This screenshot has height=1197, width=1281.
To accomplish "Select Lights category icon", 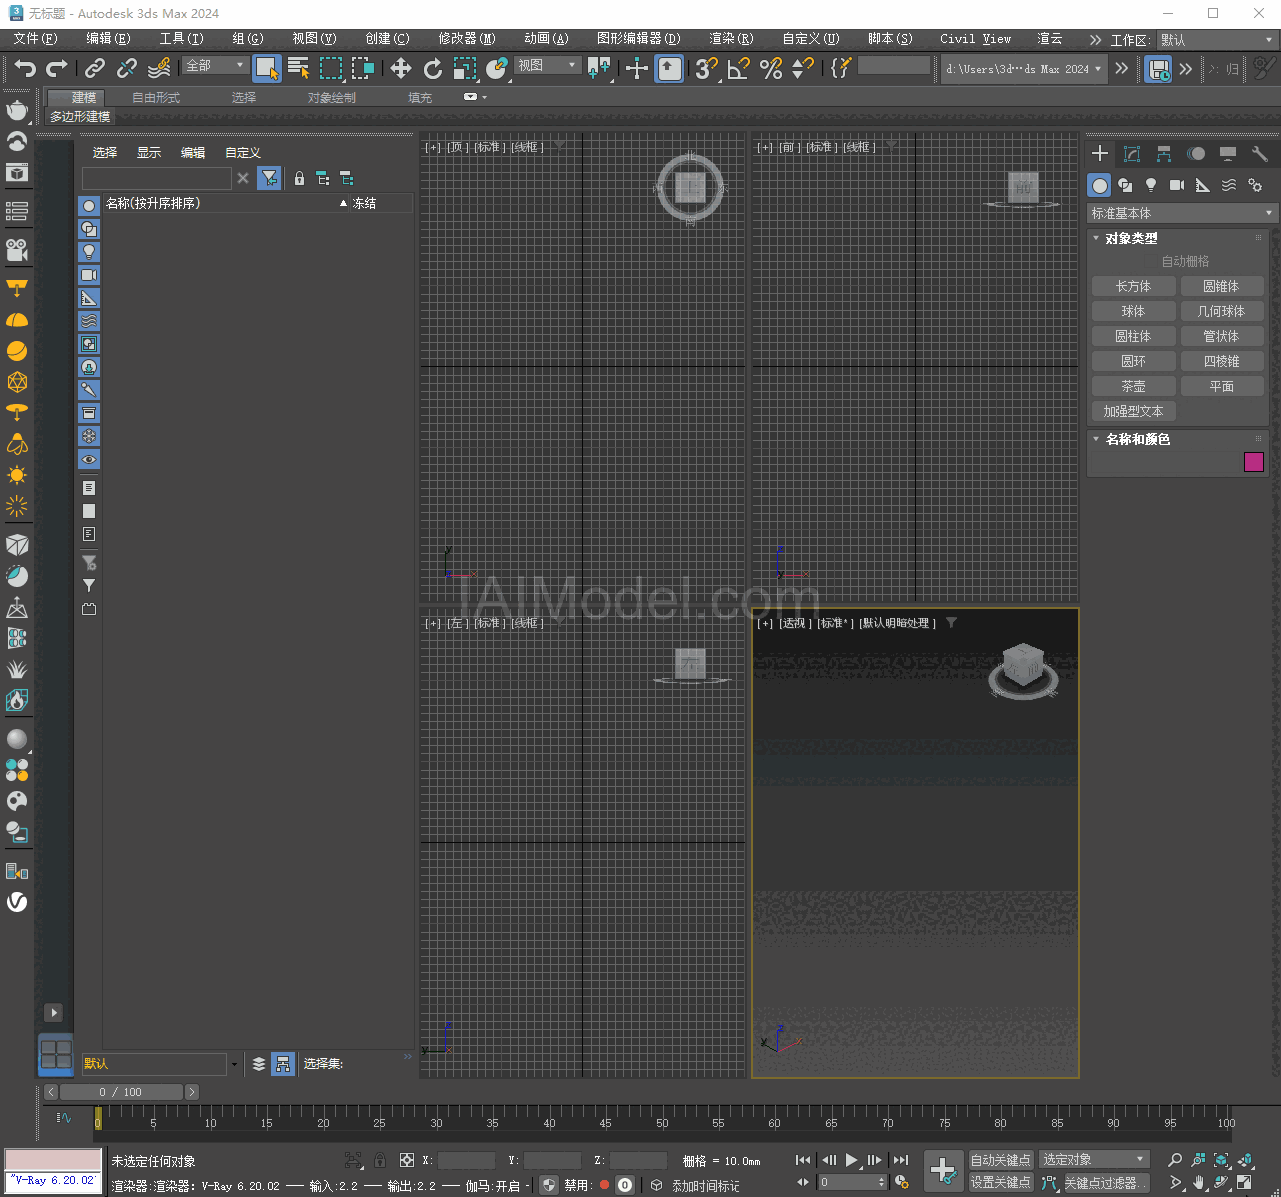I will [x=1151, y=185].
